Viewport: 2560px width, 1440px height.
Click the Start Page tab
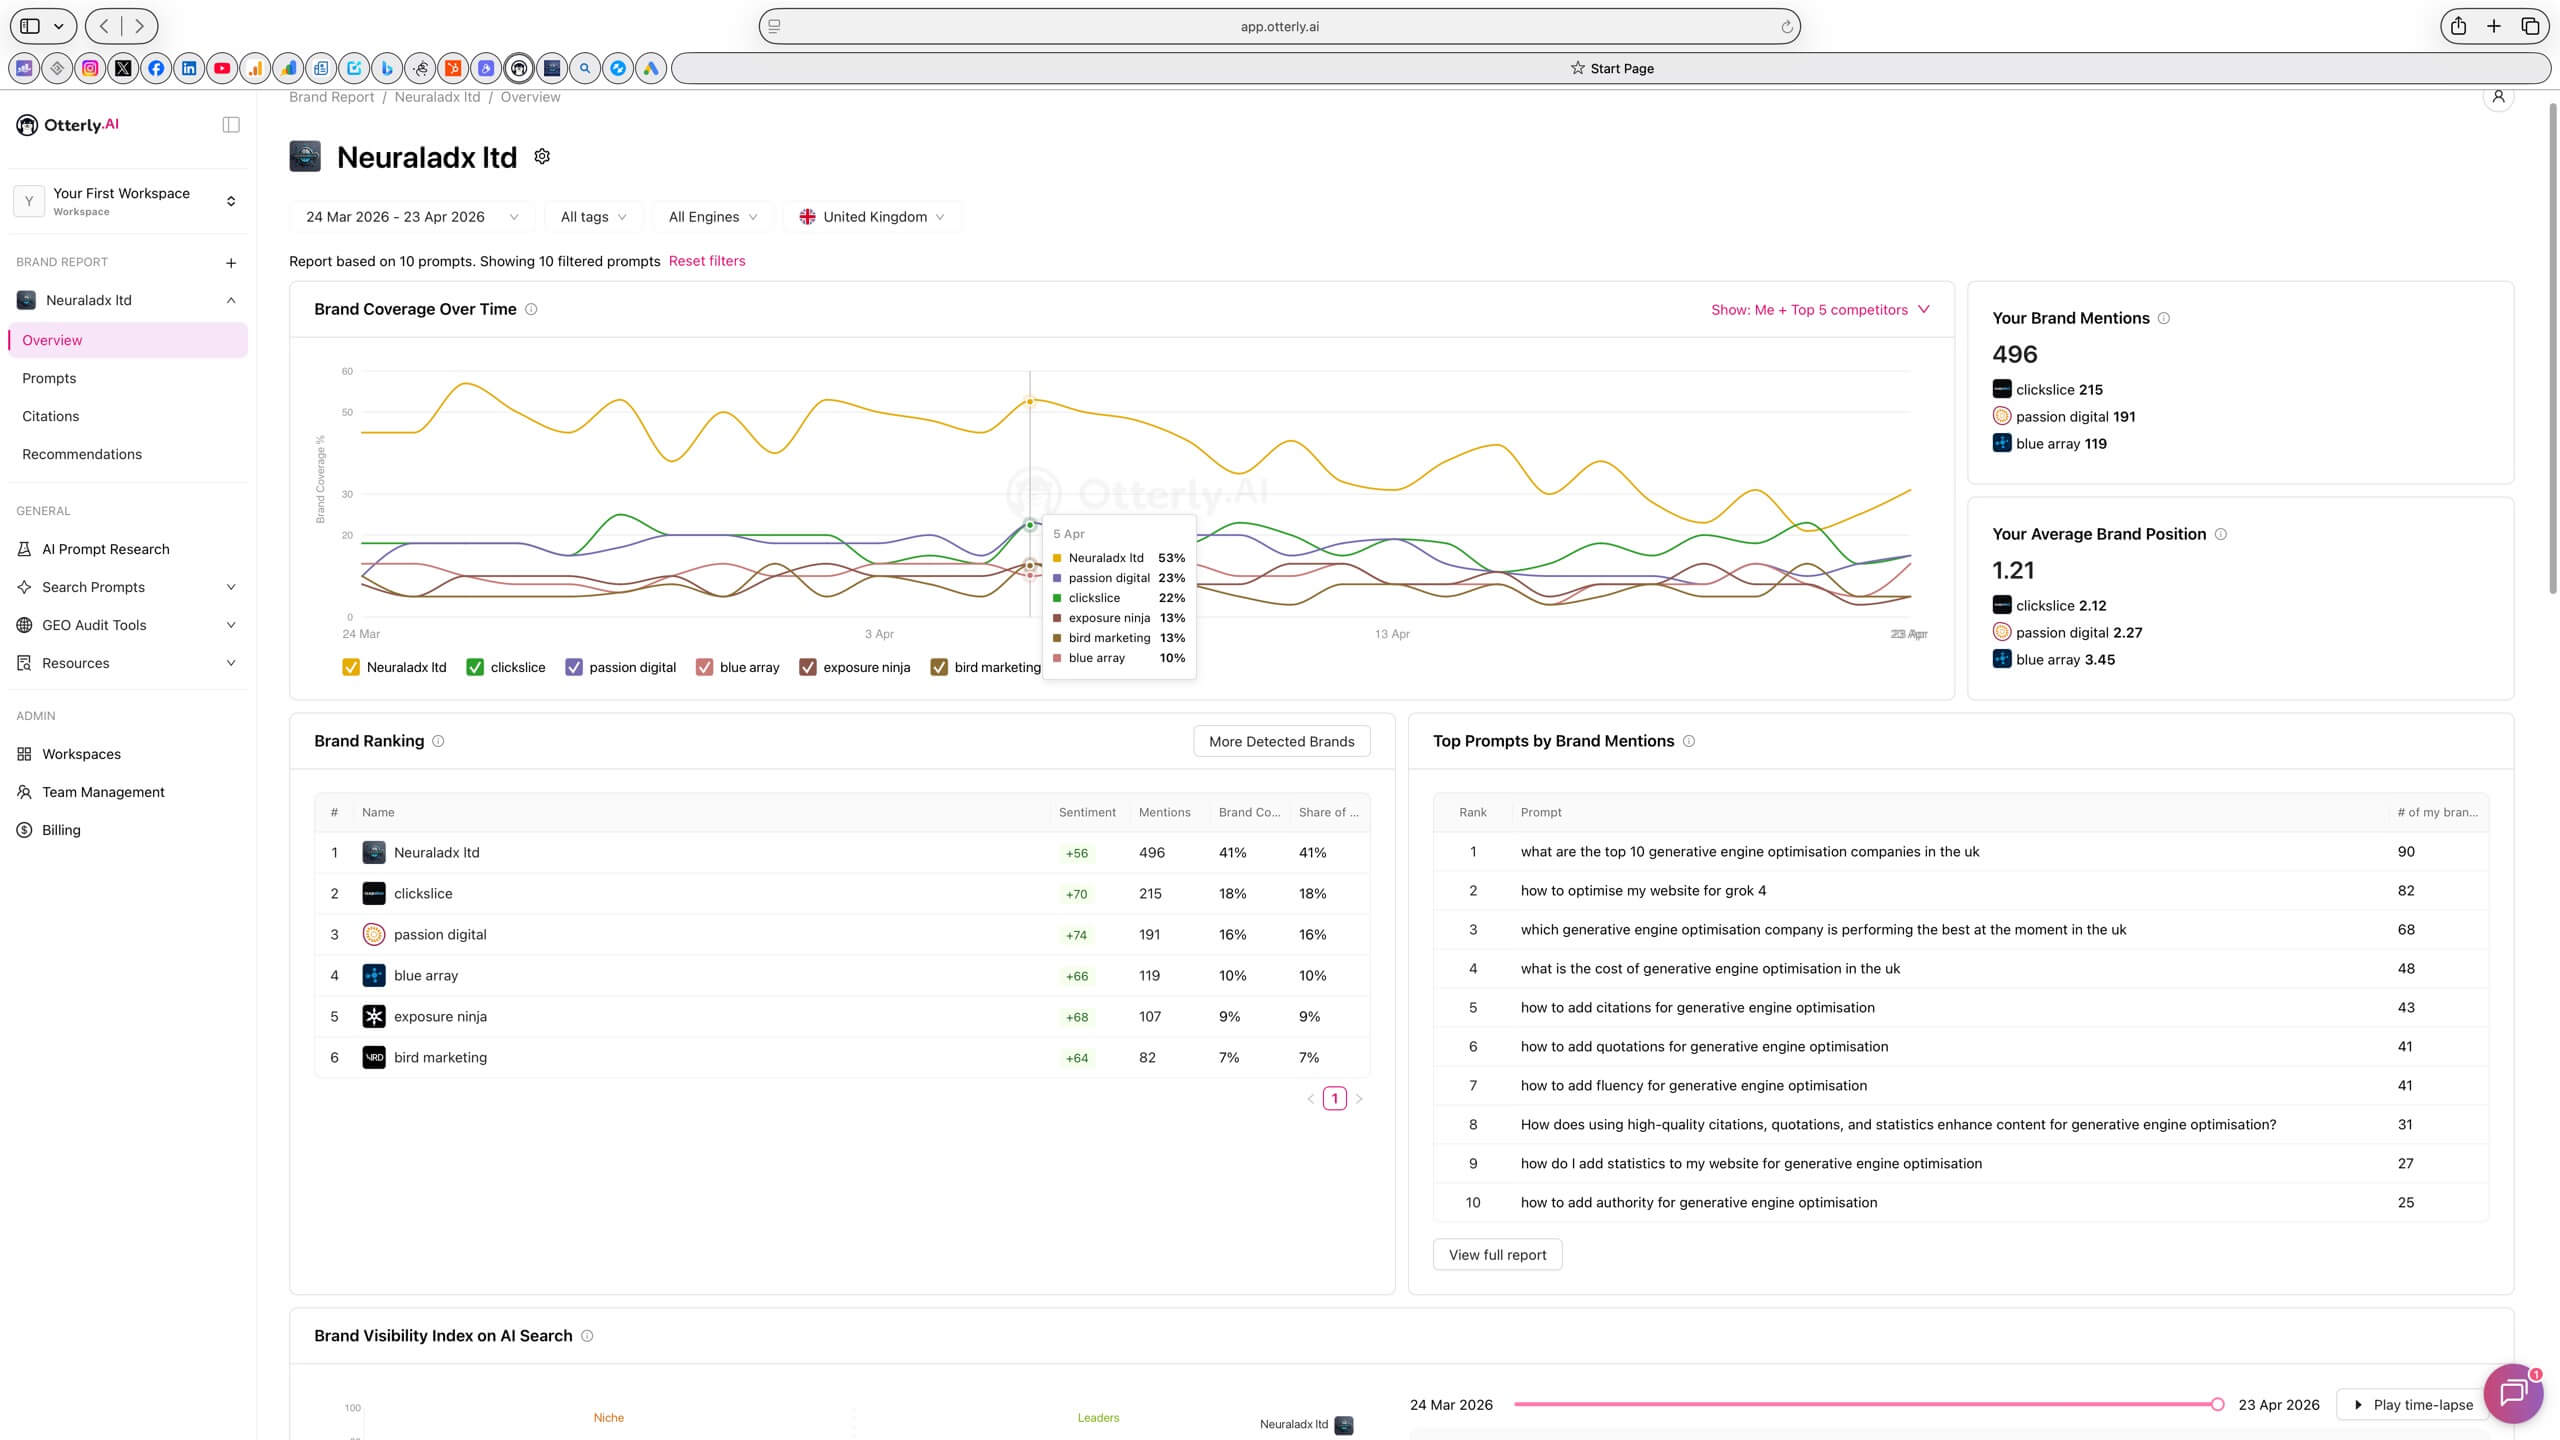(1611, 68)
